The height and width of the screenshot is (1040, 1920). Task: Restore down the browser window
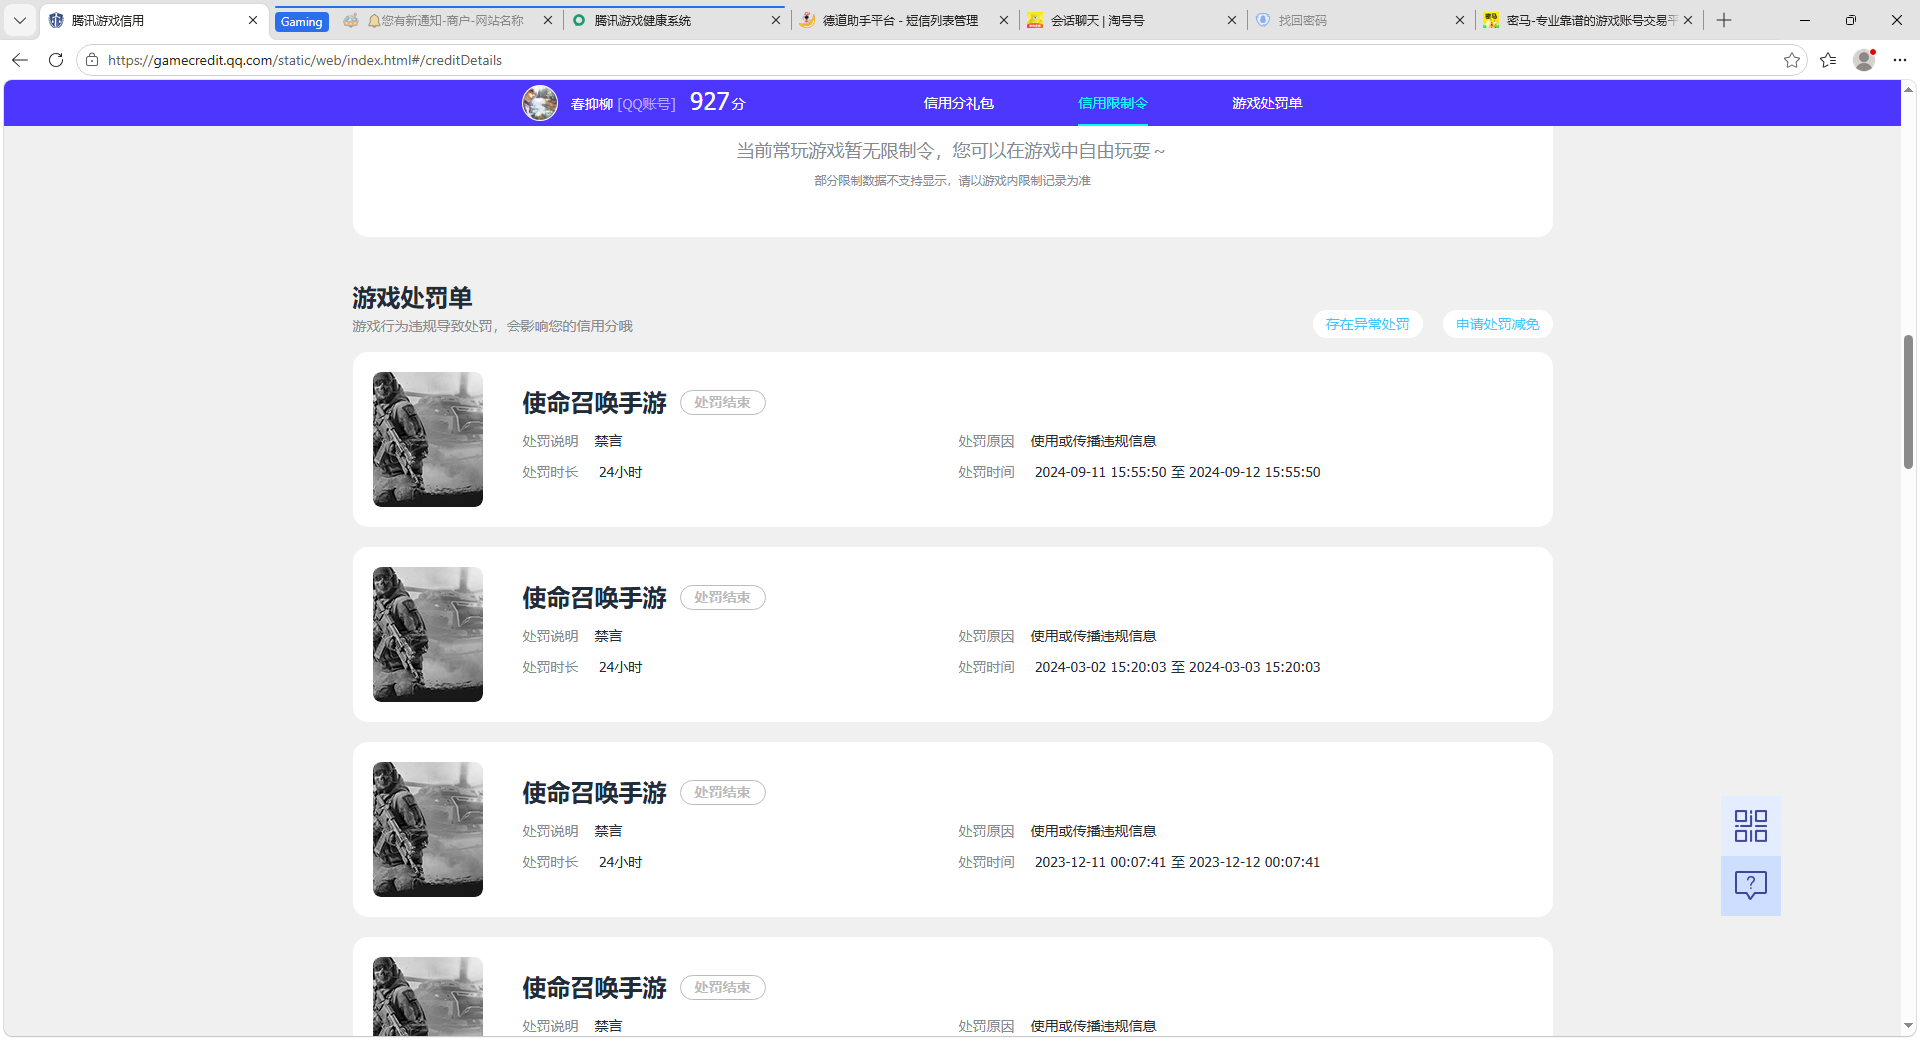1851,20
